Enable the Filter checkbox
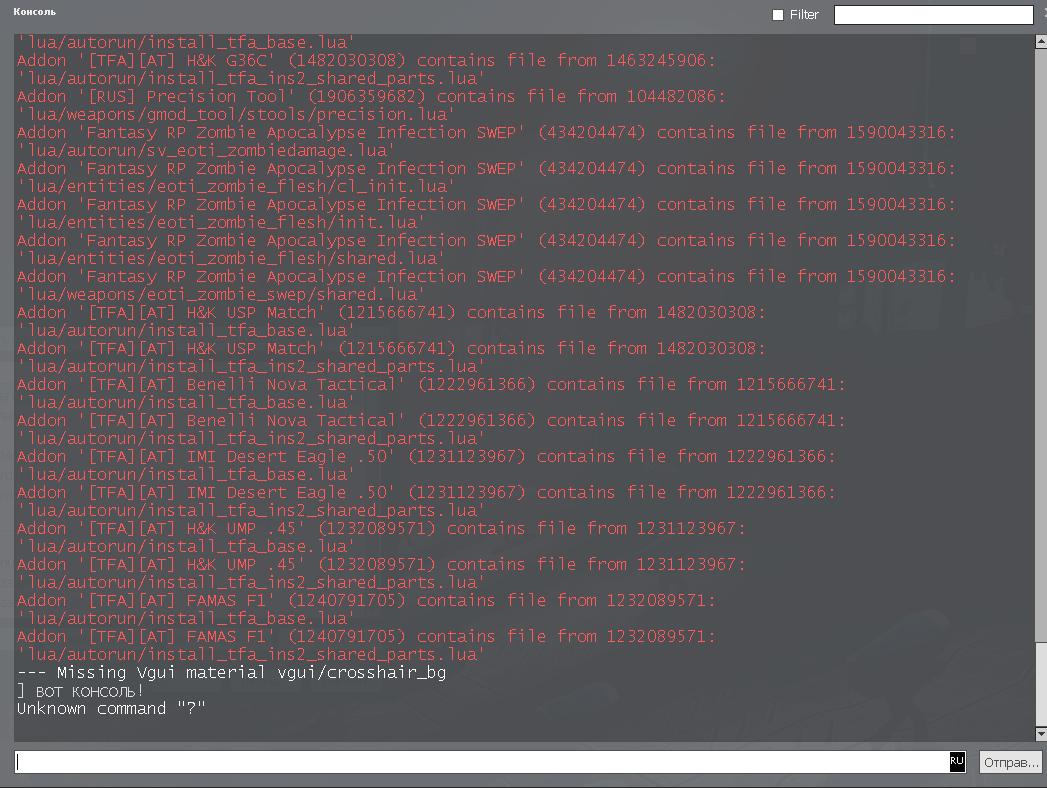The image size is (1047, 788). click(778, 15)
